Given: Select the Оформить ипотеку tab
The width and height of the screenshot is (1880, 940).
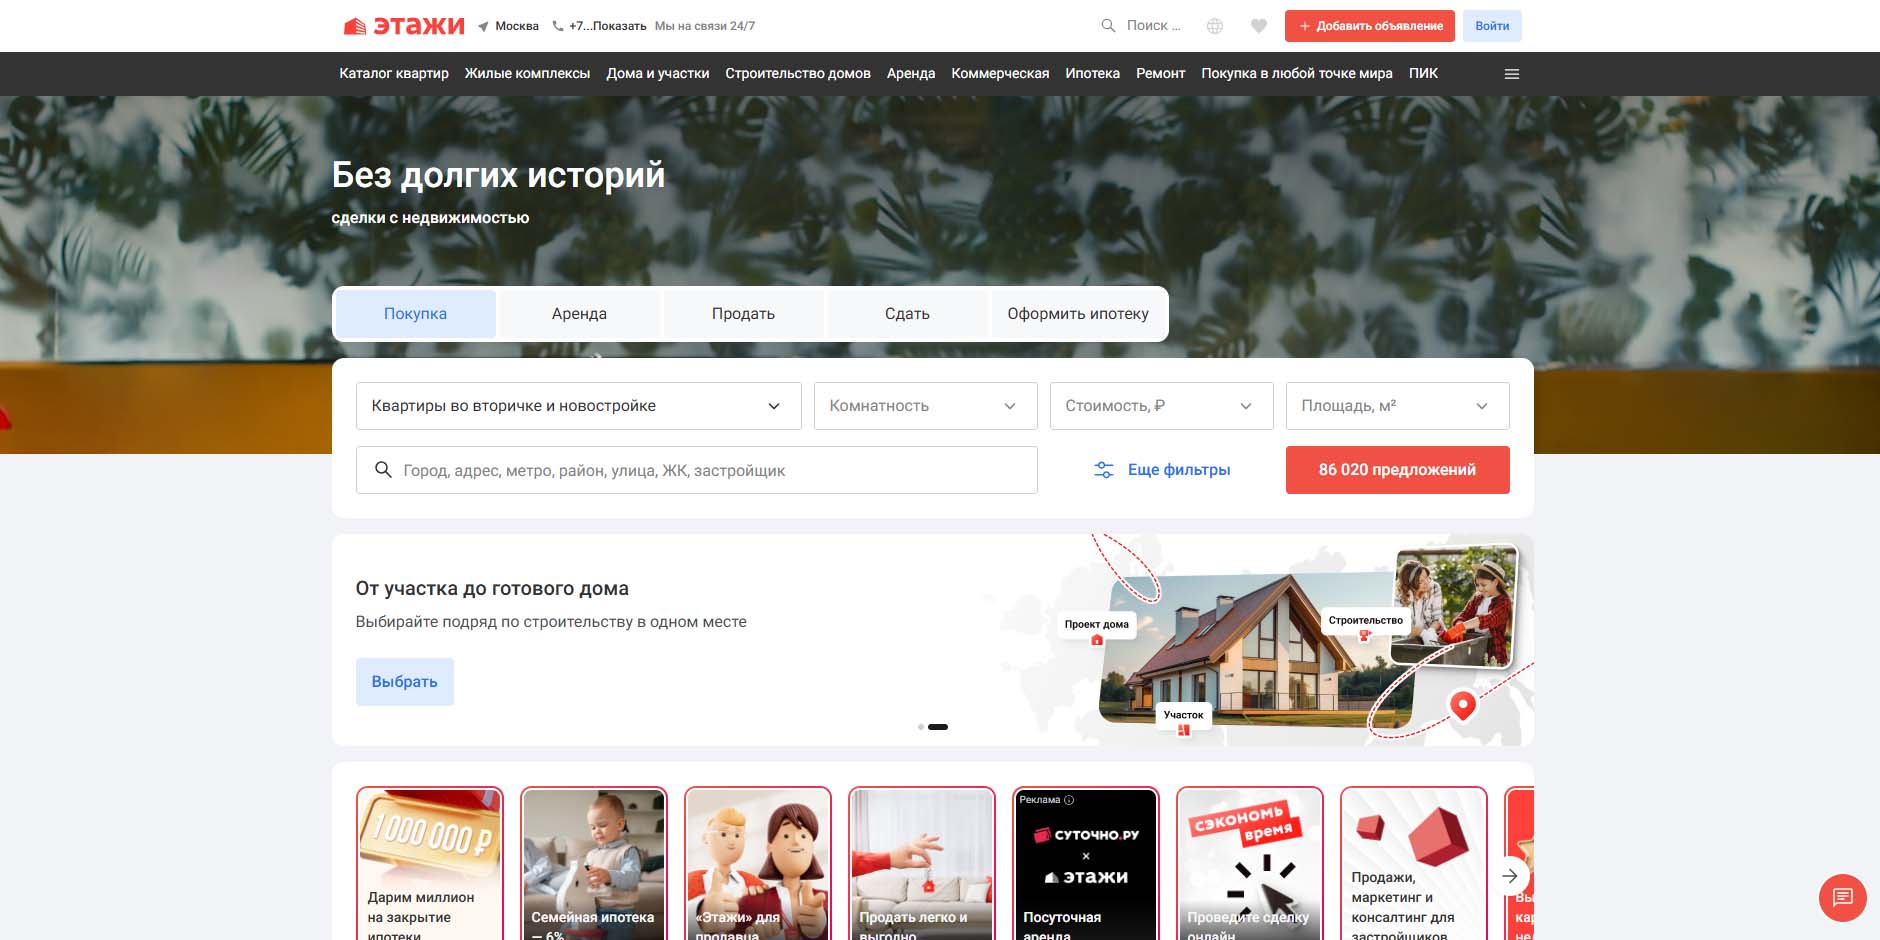Looking at the screenshot, I should coord(1077,314).
